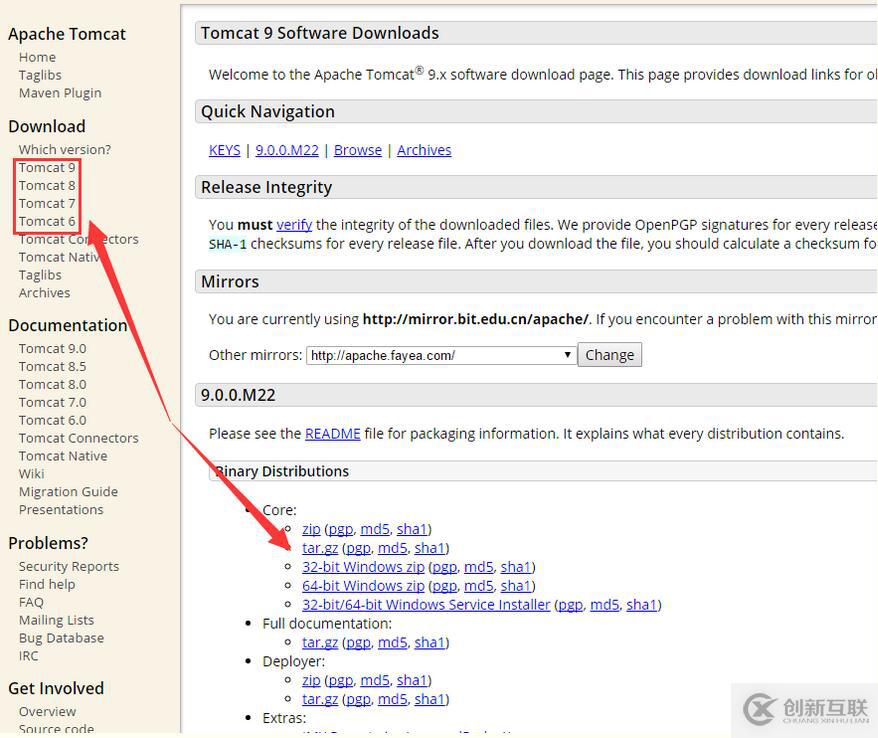Download the Deployer zip
The height and width of the screenshot is (738, 878).
tap(311, 680)
